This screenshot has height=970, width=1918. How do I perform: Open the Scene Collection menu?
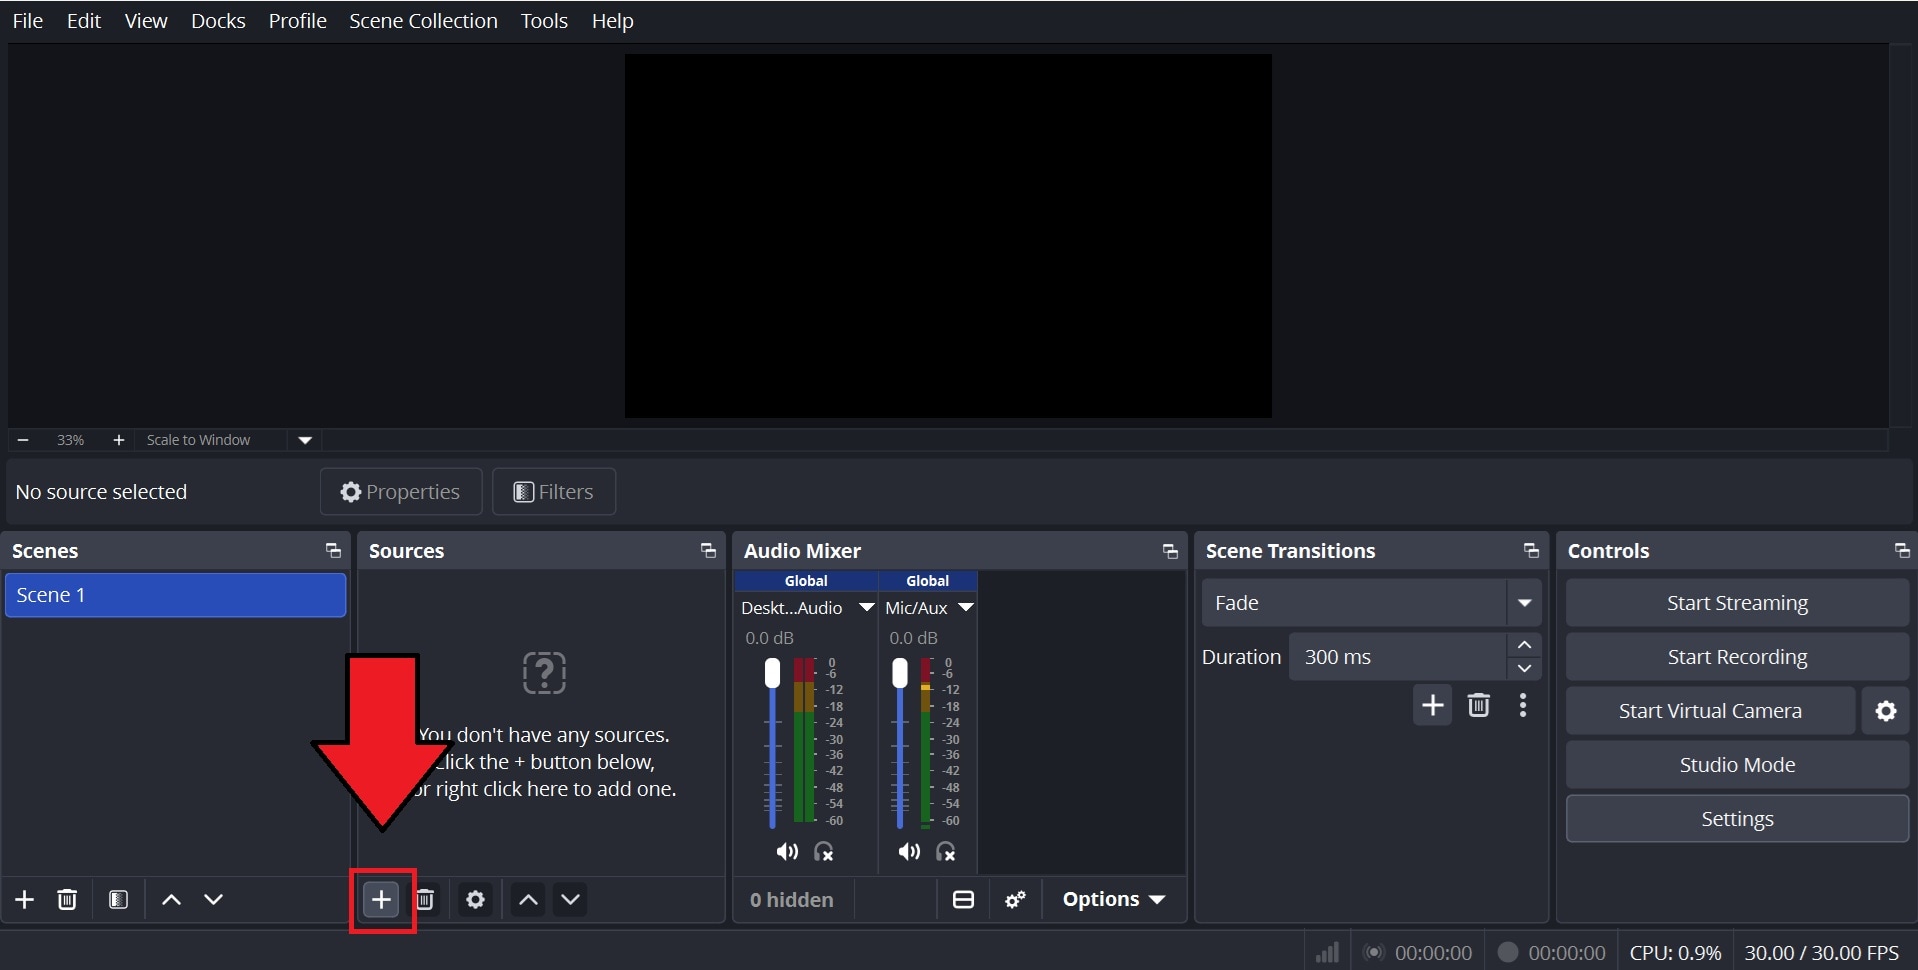coord(423,21)
